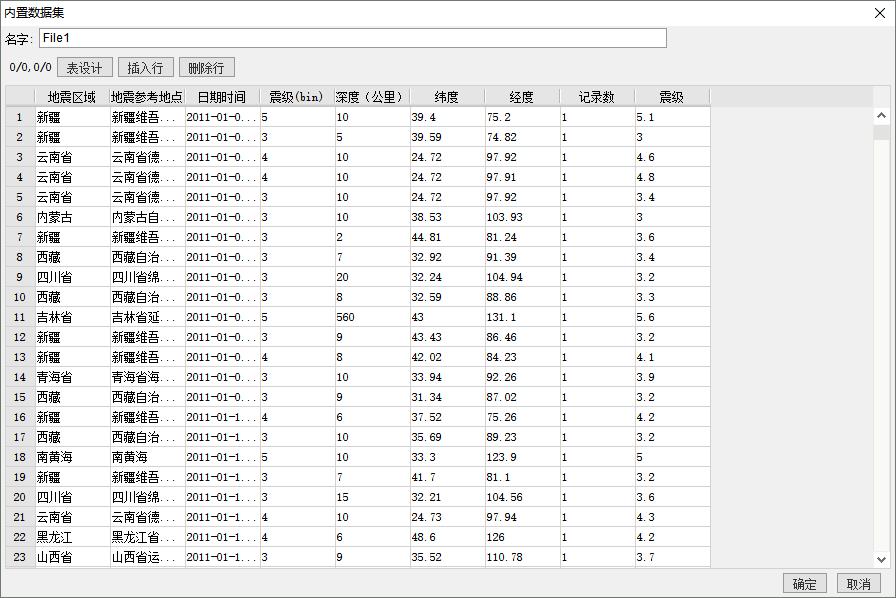Select the 南黄海 region cell in row 18

(71, 457)
